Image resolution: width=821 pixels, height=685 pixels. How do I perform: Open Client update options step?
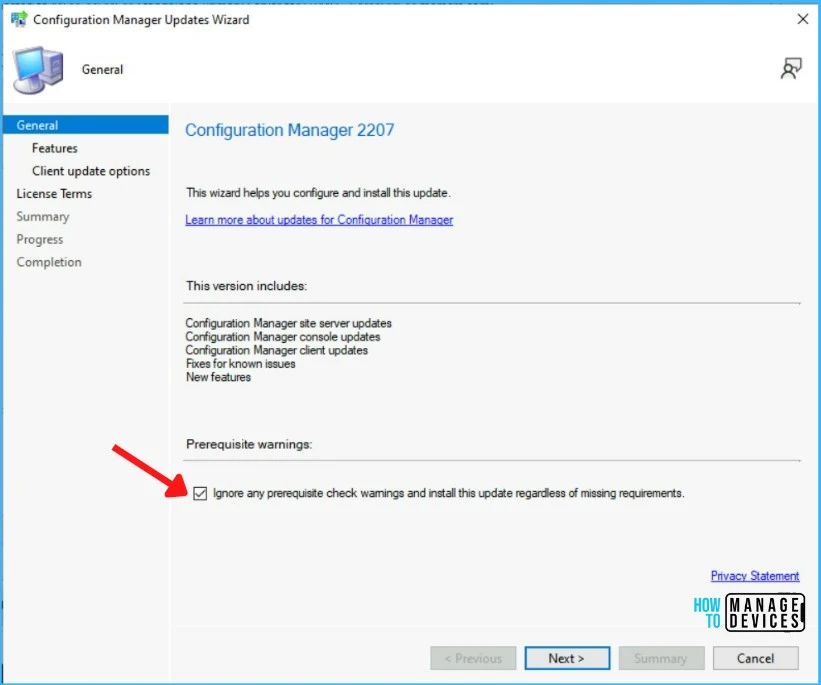click(x=91, y=171)
